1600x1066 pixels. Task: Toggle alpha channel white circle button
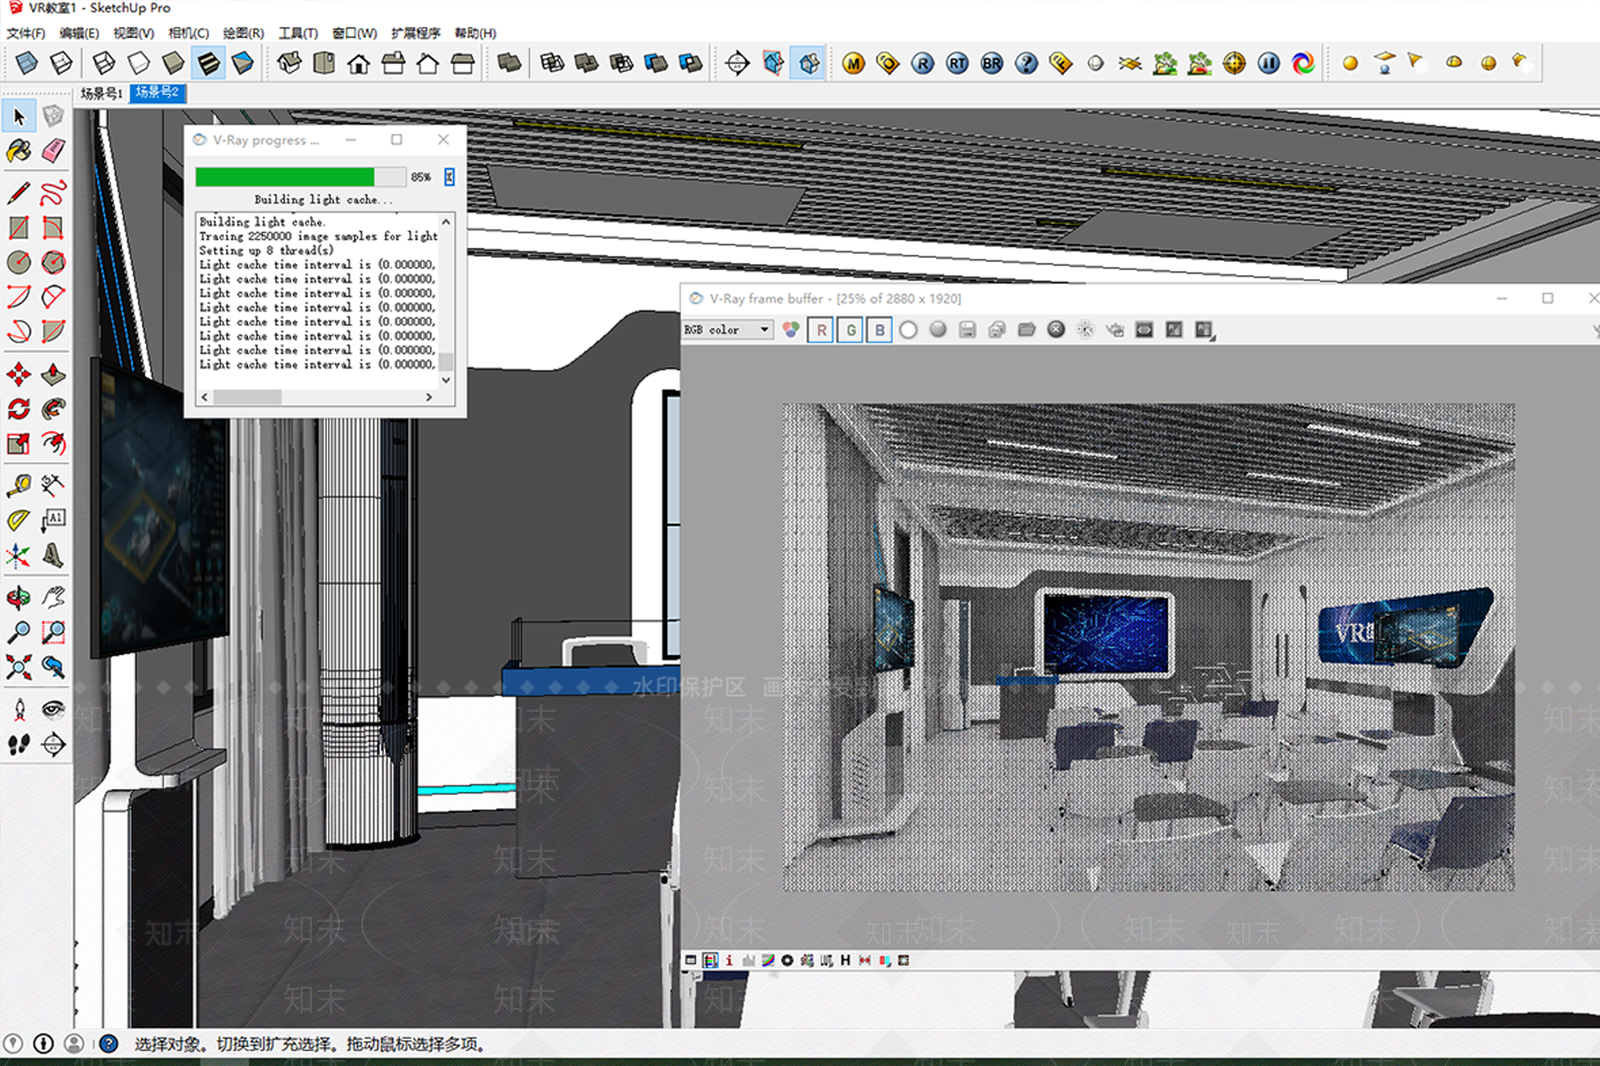(908, 330)
